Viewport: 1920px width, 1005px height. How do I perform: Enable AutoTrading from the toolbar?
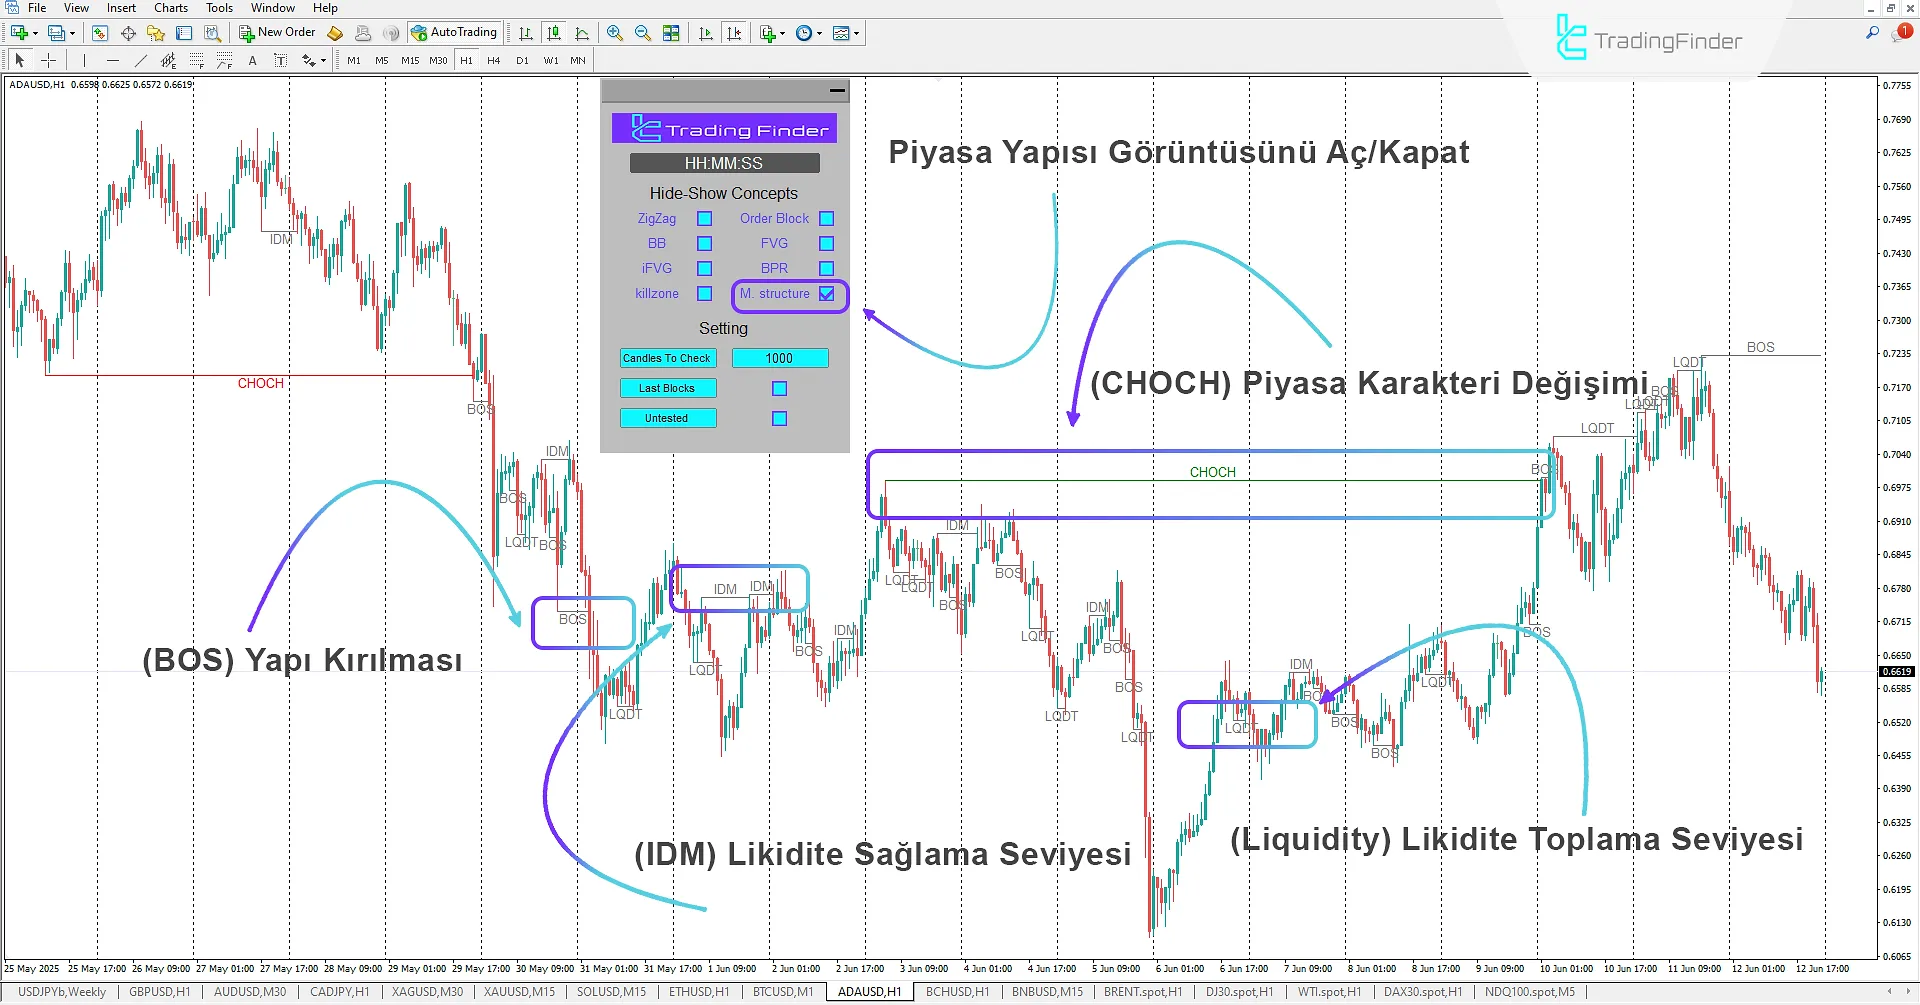click(455, 32)
